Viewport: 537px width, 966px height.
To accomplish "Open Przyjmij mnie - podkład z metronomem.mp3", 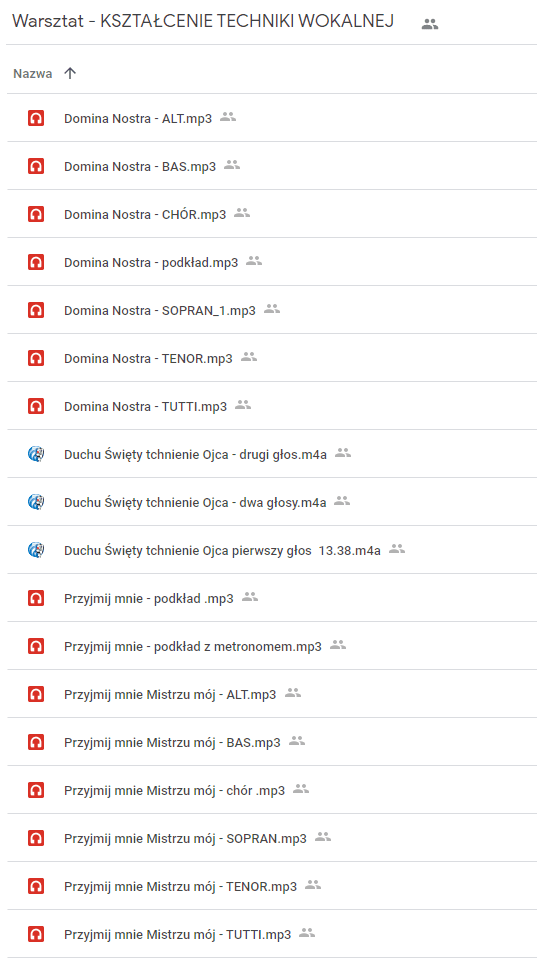I will click(272, 646).
